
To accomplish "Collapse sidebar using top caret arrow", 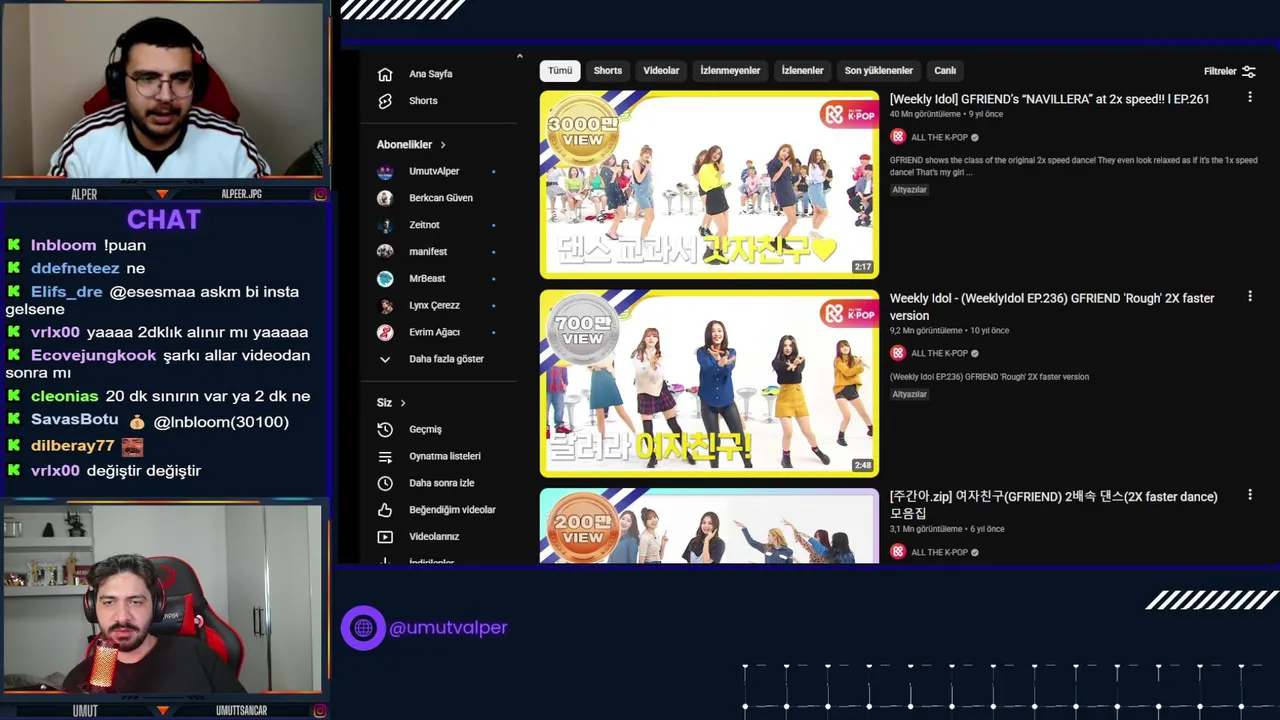I will 519,56.
